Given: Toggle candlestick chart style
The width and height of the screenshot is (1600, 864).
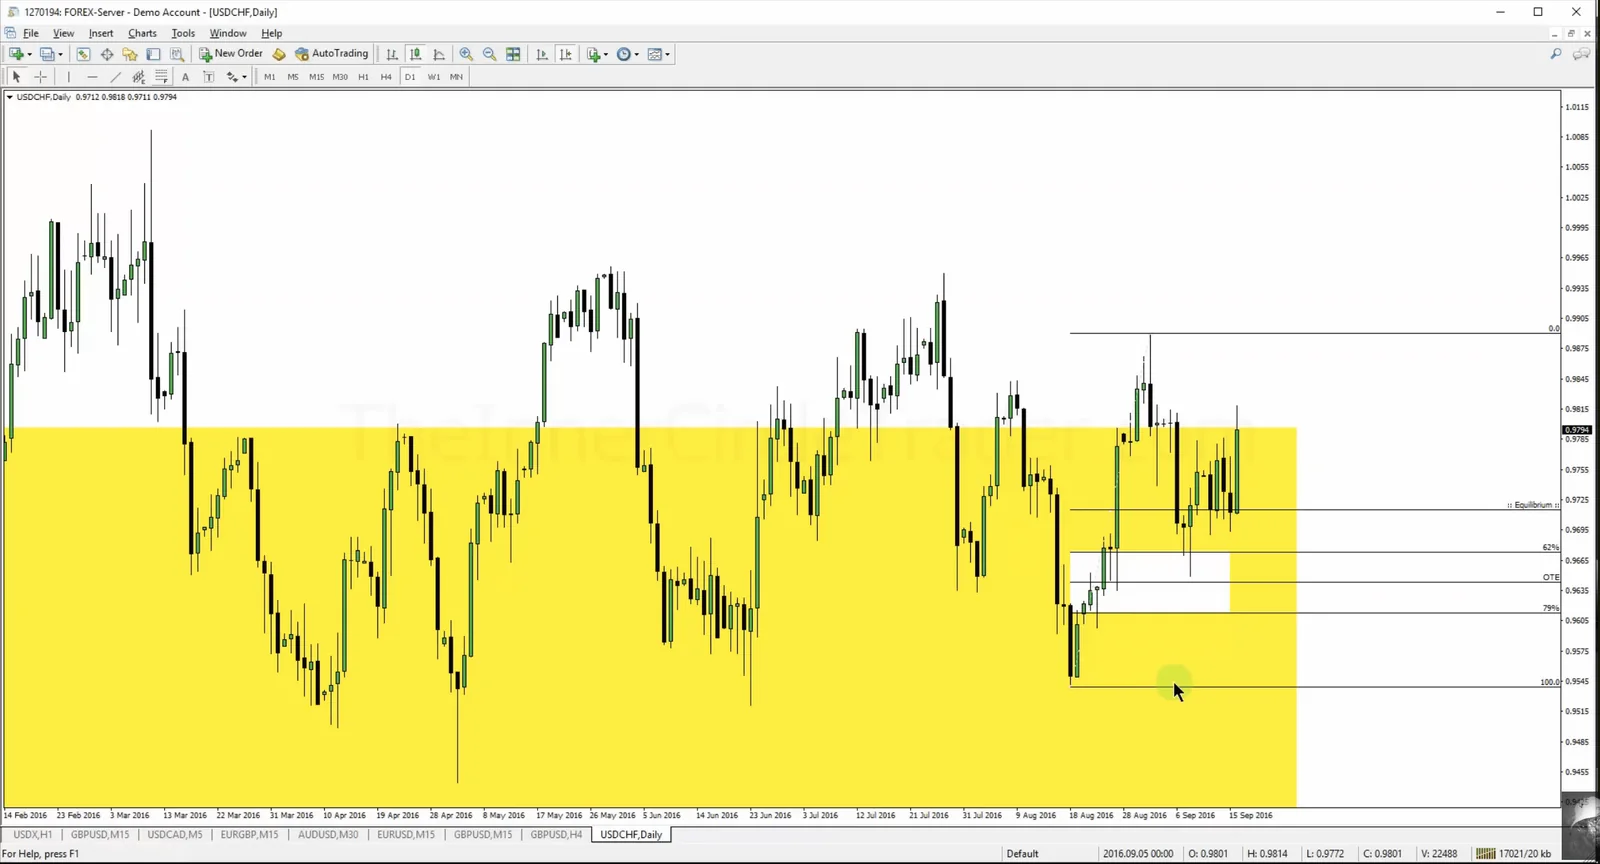Looking at the screenshot, I should (x=415, y=54).
